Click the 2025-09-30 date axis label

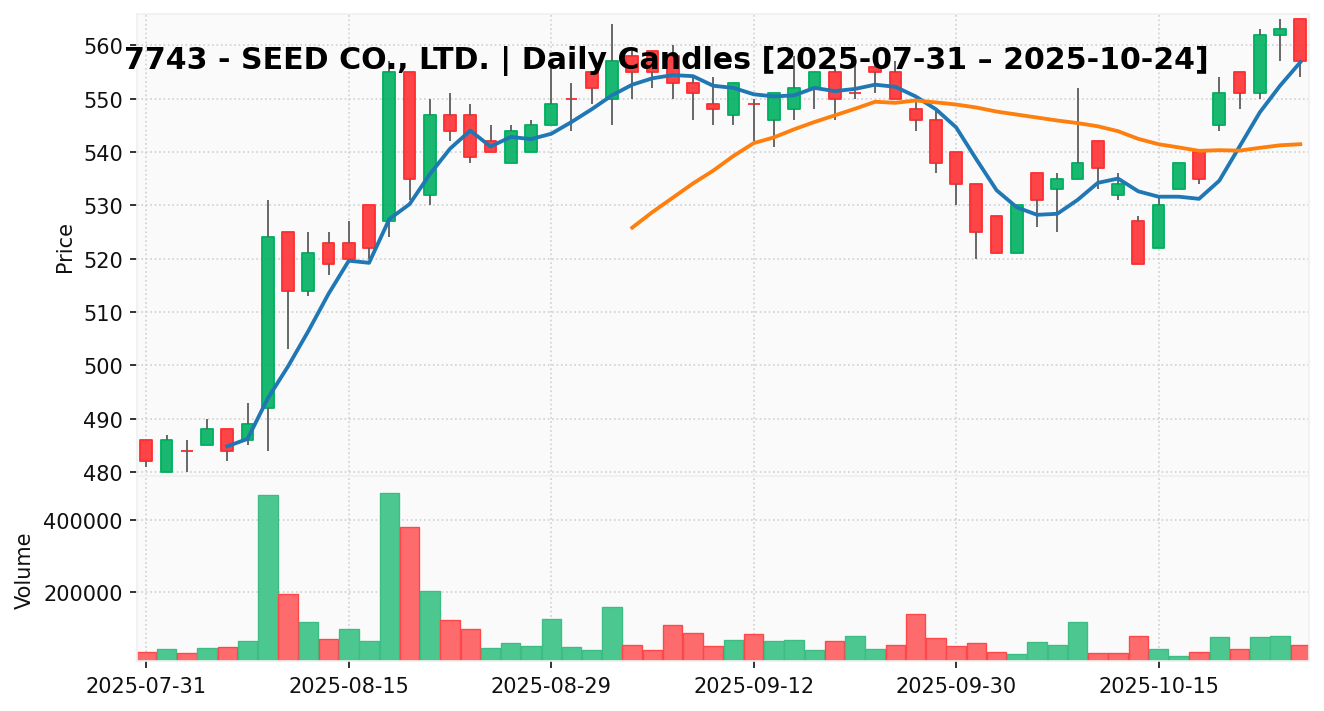click(956, 687)
